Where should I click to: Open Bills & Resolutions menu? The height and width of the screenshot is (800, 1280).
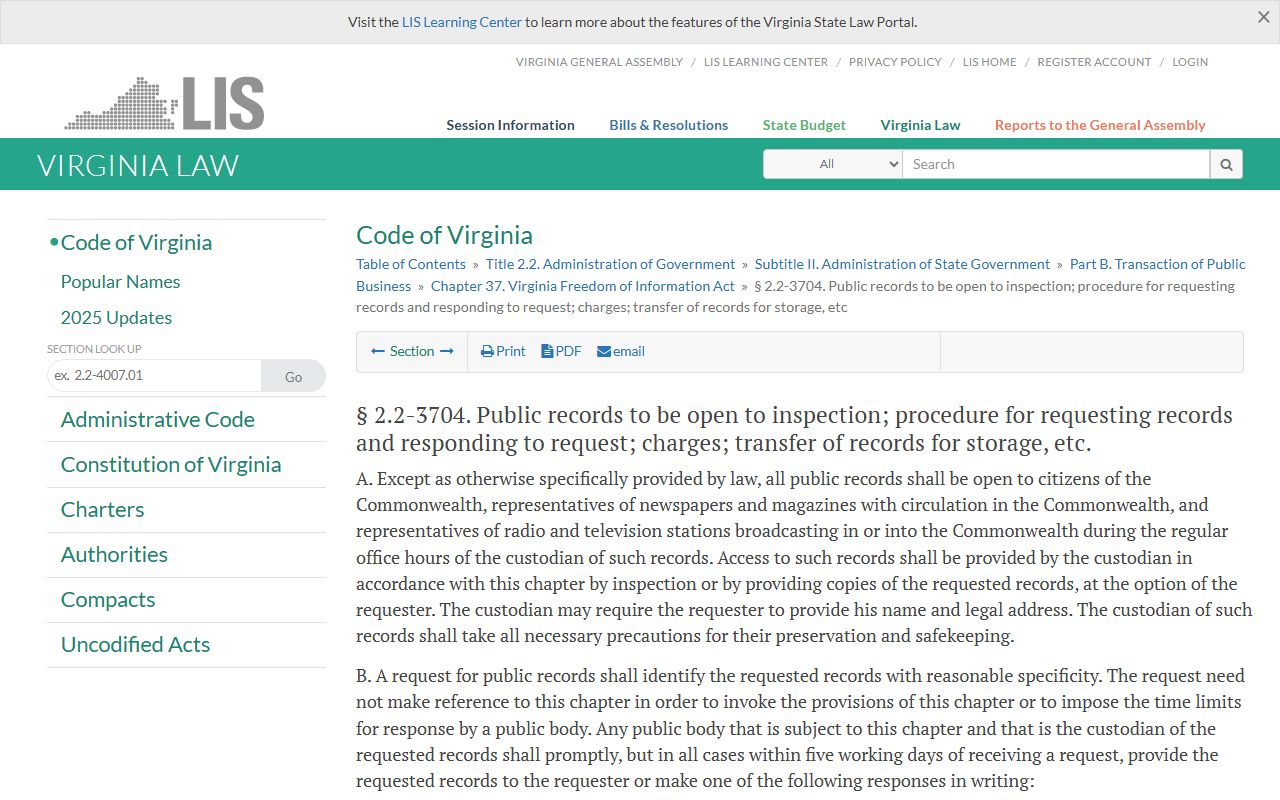[x=669, y=125]
